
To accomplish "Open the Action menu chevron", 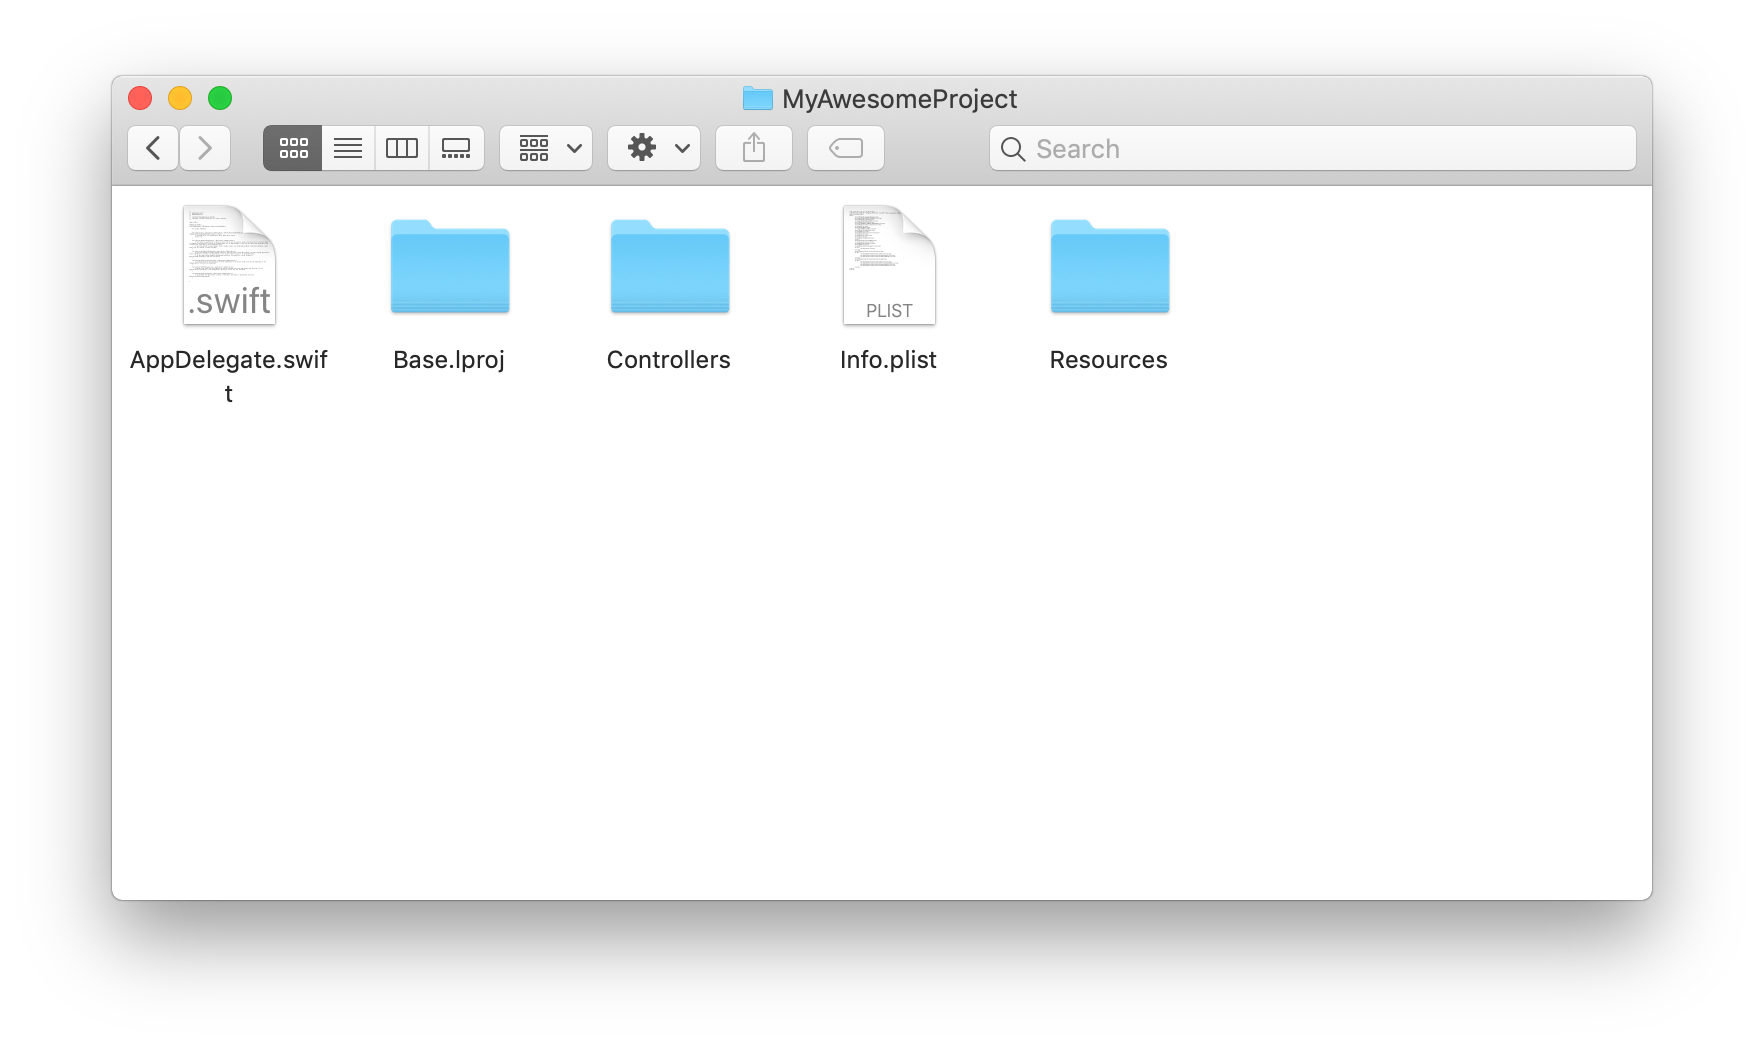I will [683, 148].
